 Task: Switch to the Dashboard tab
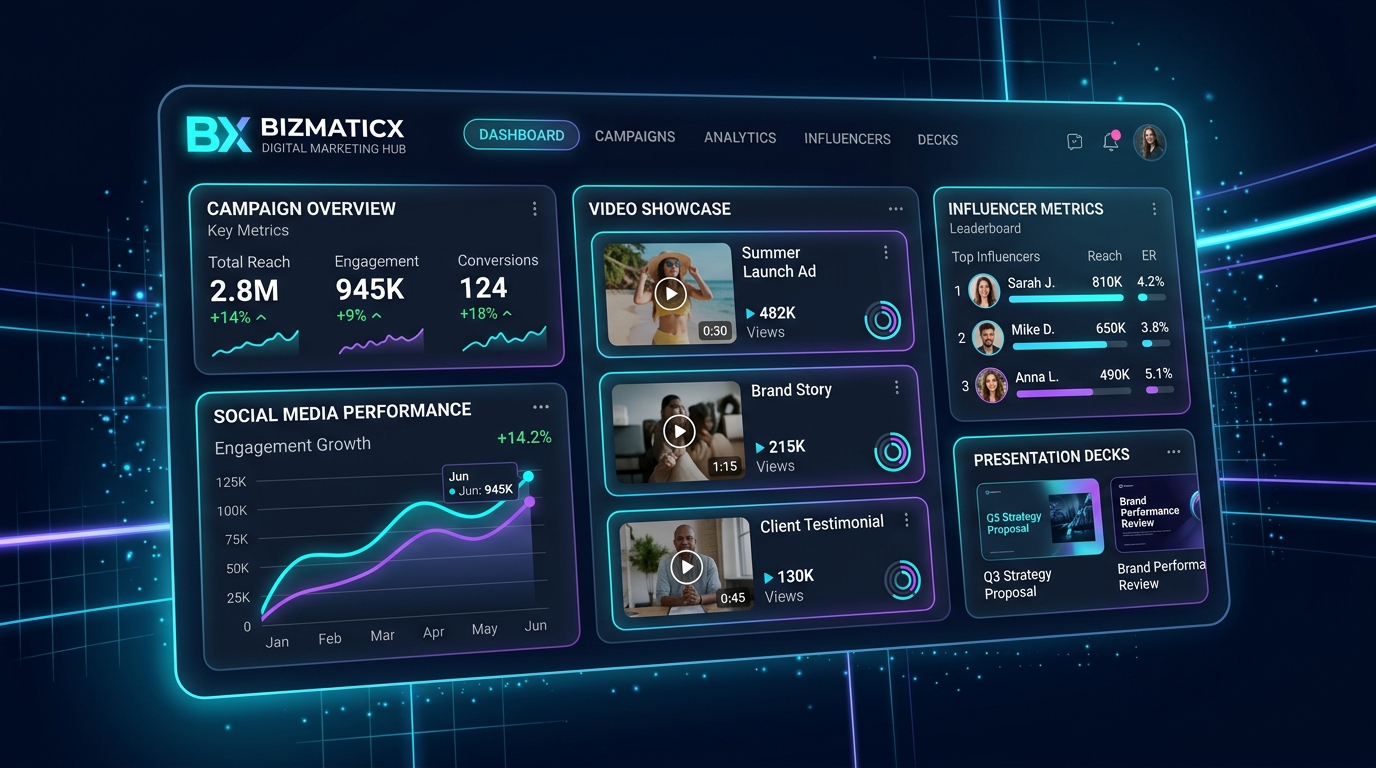pyautogui.click(x=521, y=135)
